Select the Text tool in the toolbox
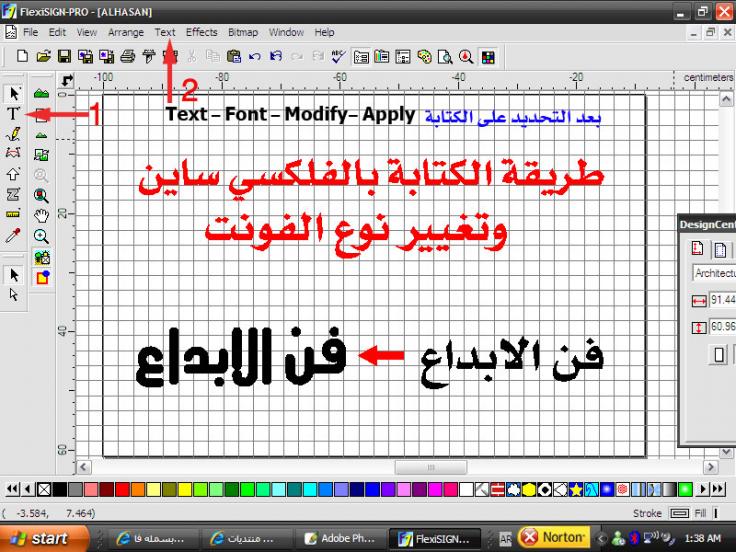Image resolution: width=736 pixels, height=552 pixels. pyautogui.click(x=14, y=113)
